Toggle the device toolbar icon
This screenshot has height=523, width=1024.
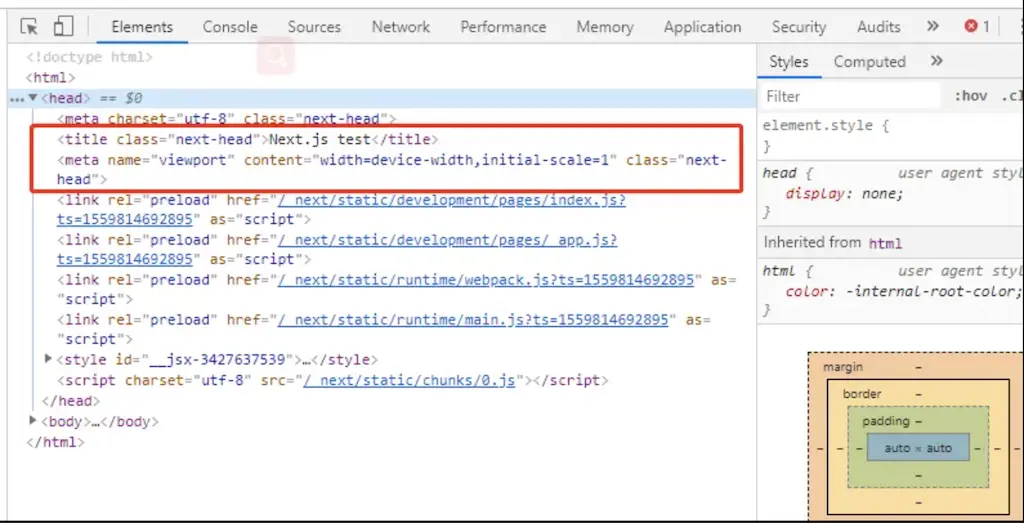63,26
